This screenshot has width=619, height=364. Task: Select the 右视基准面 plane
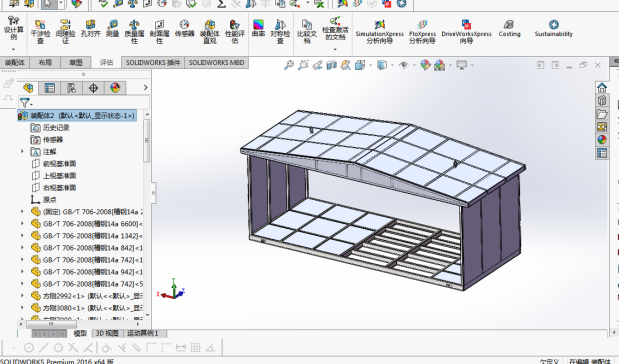(59, 188)
